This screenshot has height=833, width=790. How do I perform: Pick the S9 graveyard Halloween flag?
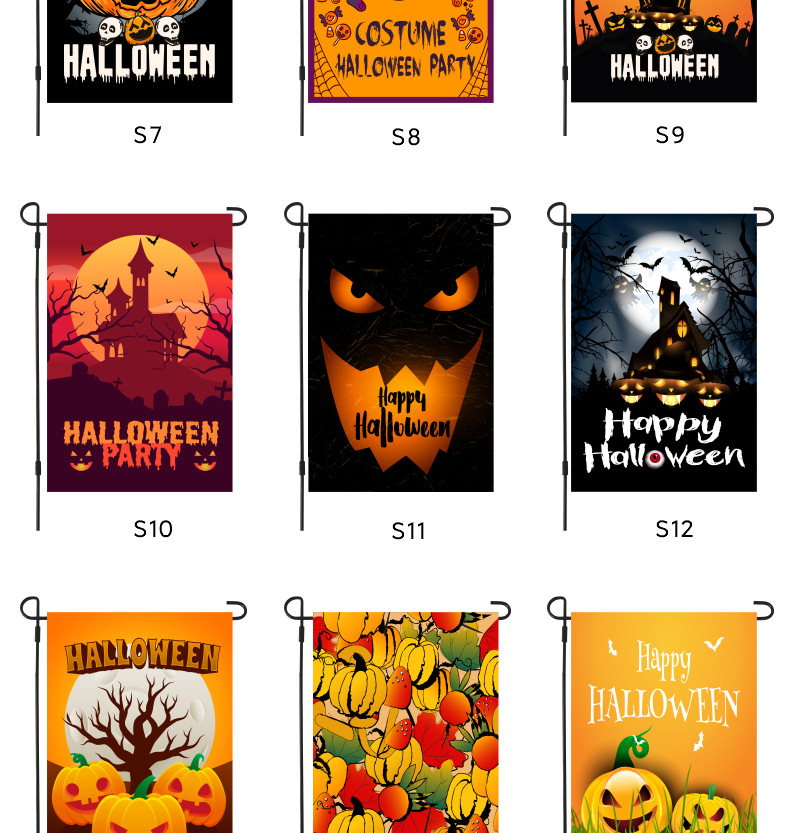(x=664, y=51)
